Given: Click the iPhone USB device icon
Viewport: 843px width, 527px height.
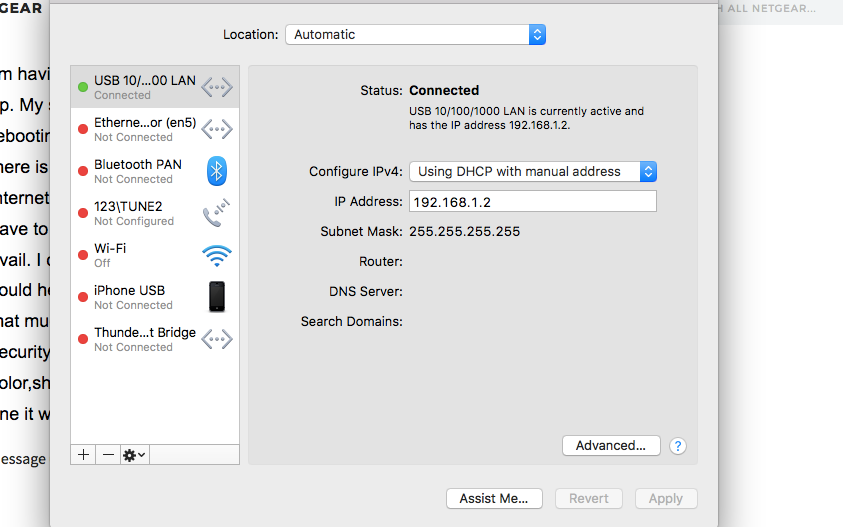Looking at the screenshot, I should click(x=217, y=297).
